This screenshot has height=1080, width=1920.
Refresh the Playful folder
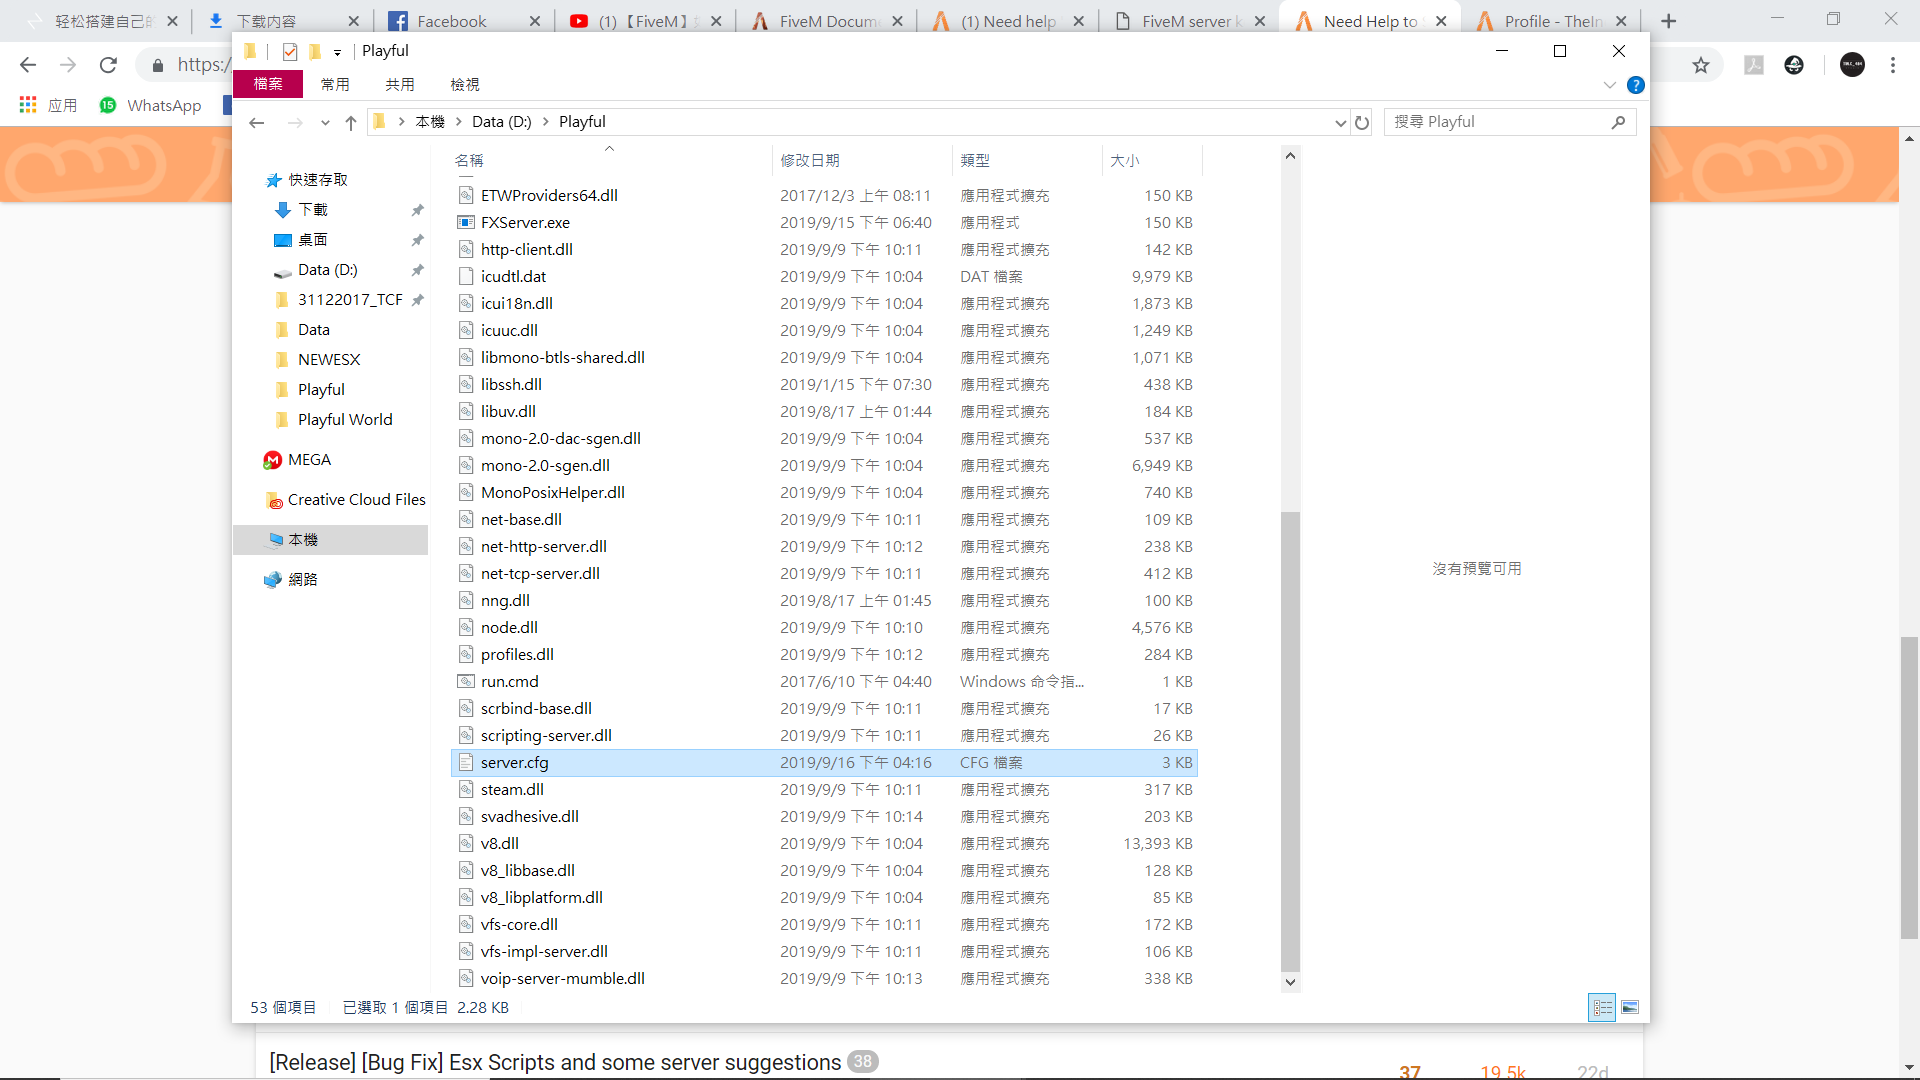[x=1362, y=122]
